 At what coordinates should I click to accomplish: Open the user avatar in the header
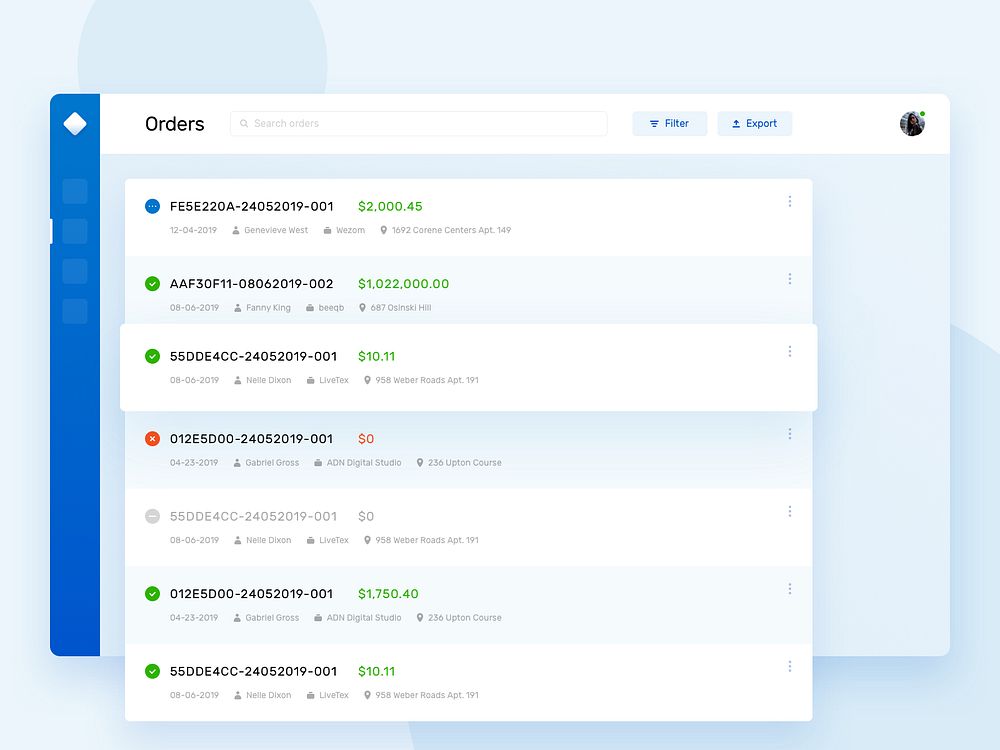click(x=912, y=124)
